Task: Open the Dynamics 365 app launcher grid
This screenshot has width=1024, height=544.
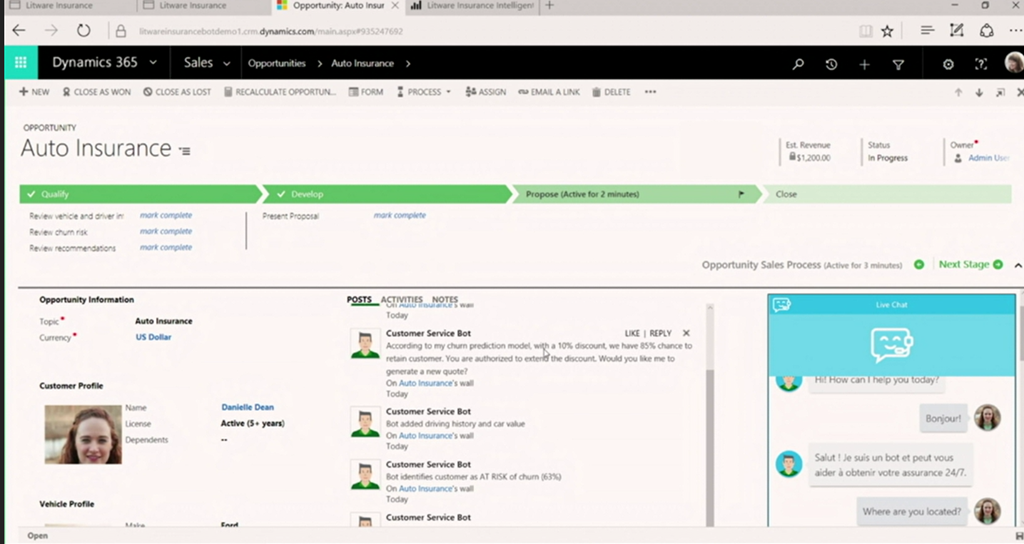Action: coord(20,63)
